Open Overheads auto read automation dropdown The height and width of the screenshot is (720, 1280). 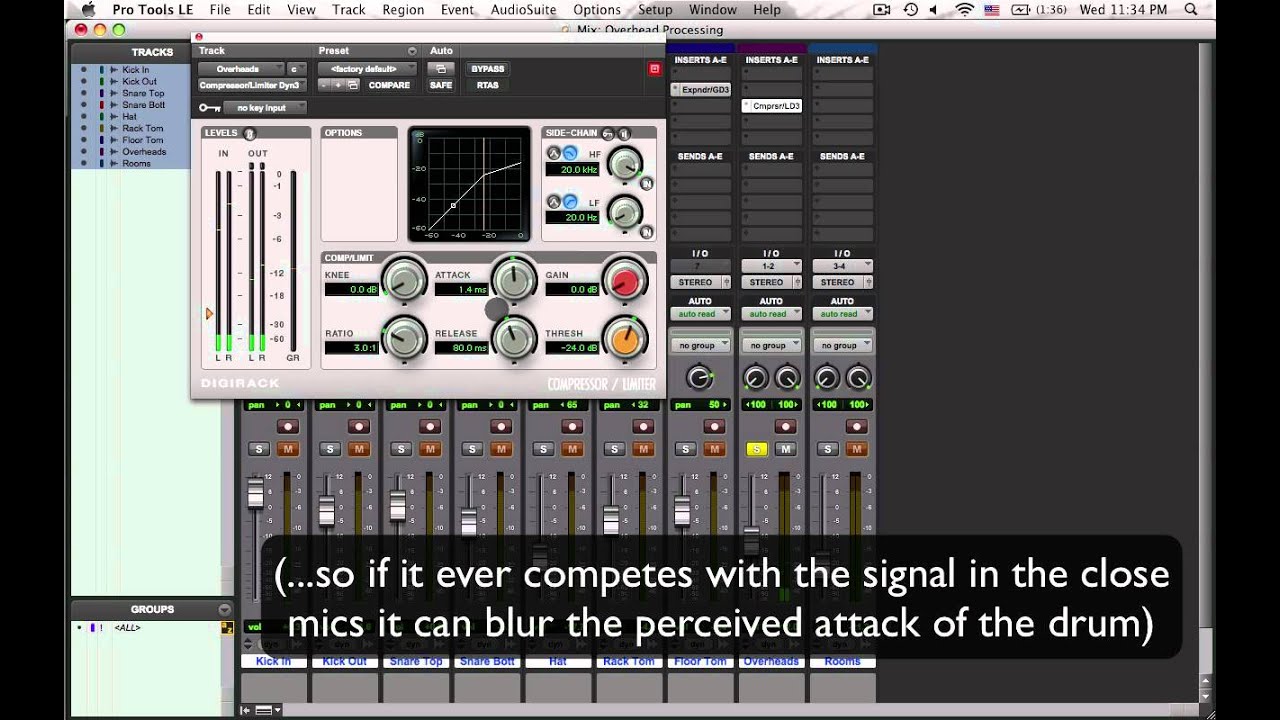click(x=771, y=314)
